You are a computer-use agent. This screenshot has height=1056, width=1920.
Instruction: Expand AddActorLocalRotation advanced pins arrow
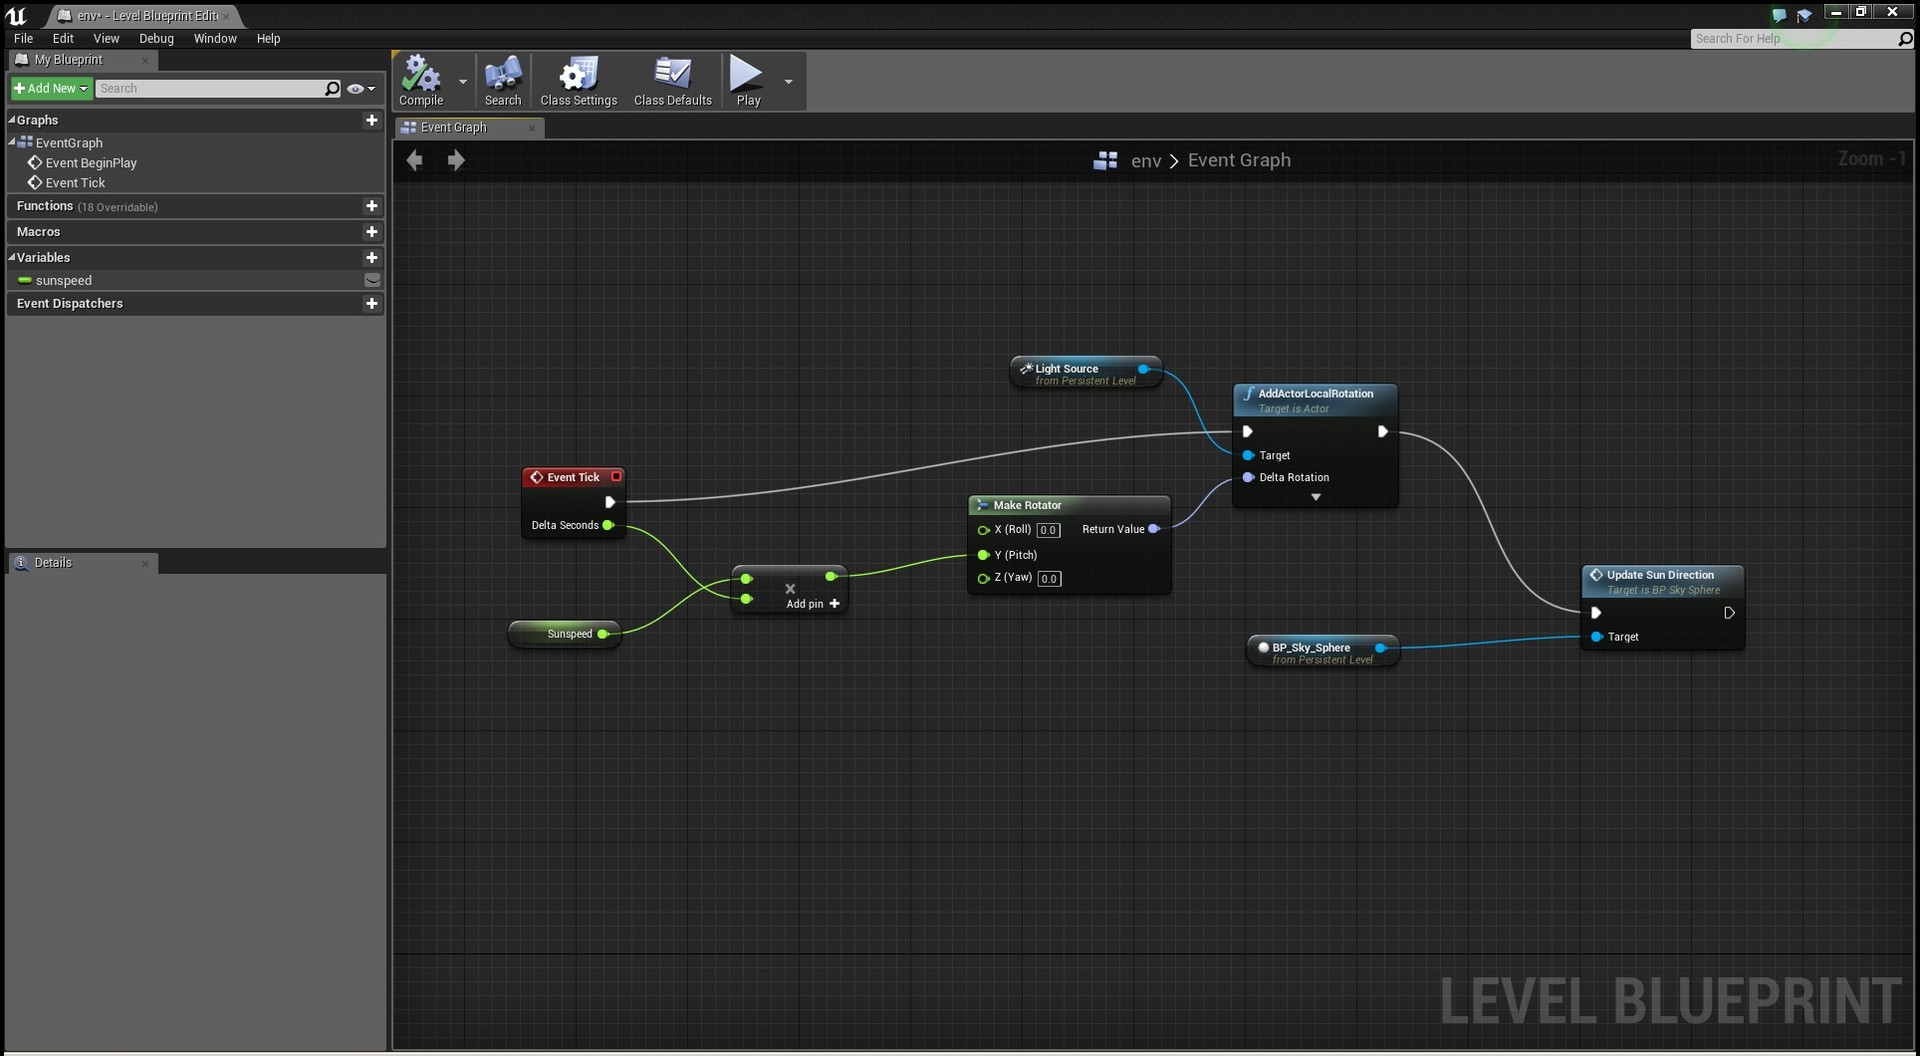1316,497
